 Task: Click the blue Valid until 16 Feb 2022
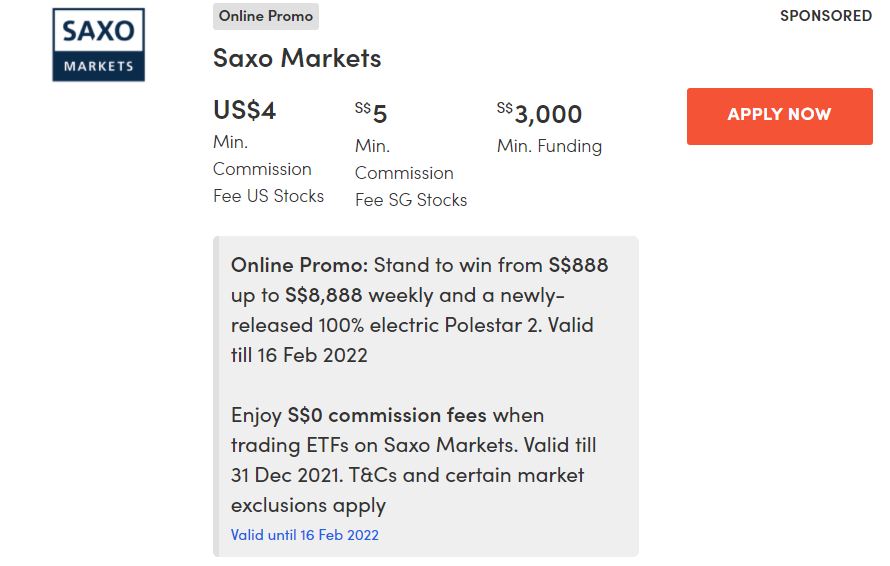tap(304, 535)
